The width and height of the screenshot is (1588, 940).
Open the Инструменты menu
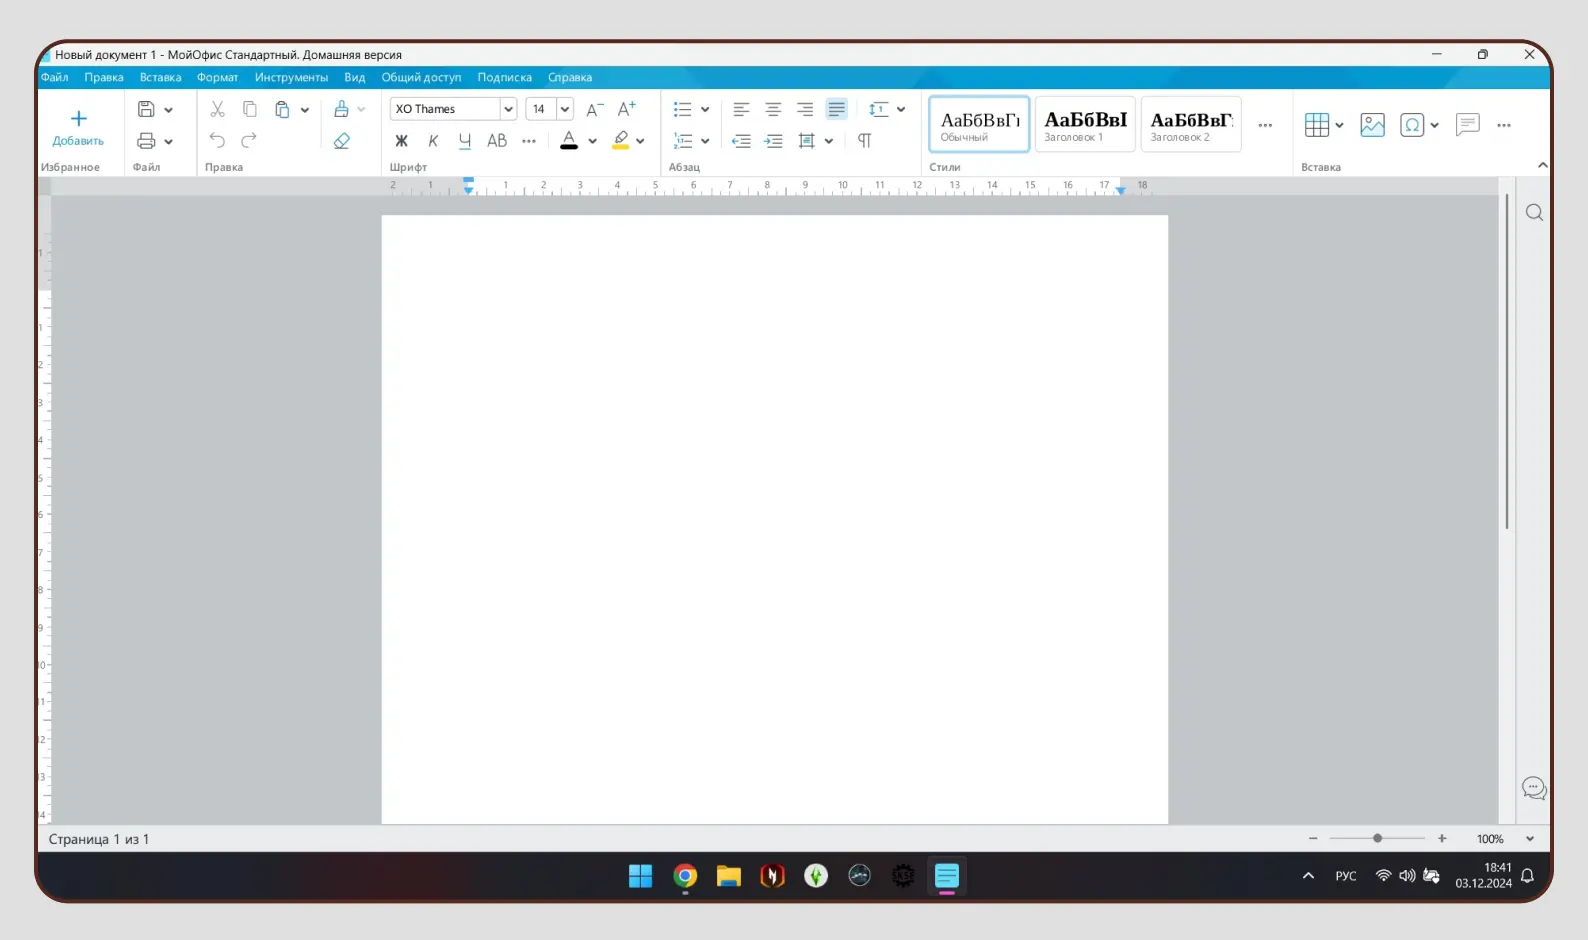(x=291, y=77)
